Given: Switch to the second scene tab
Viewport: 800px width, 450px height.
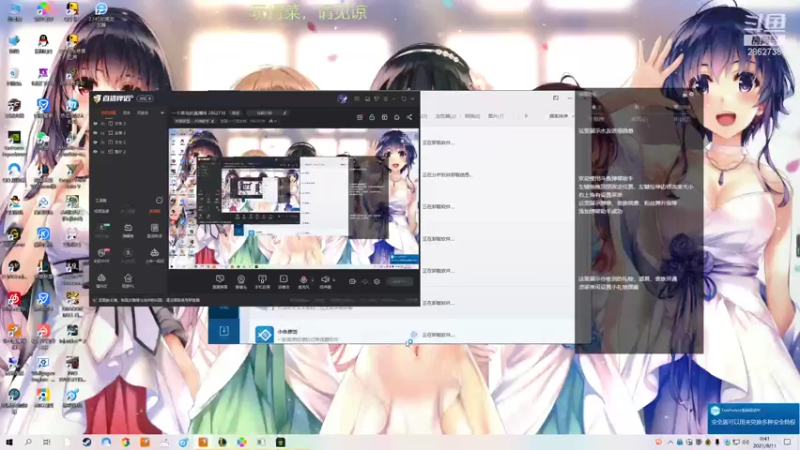Looking at the screenshot, I should coord(126,113).
